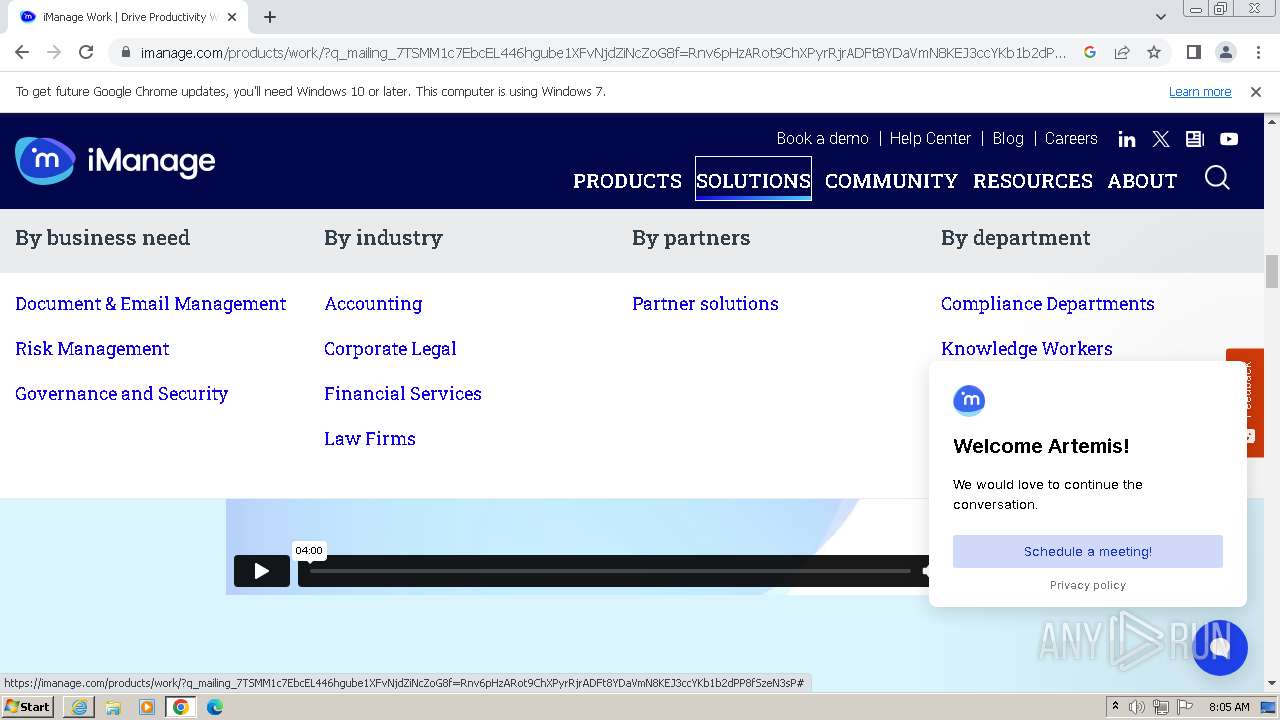Open Risk Management solution

click(x=92, y=349)
